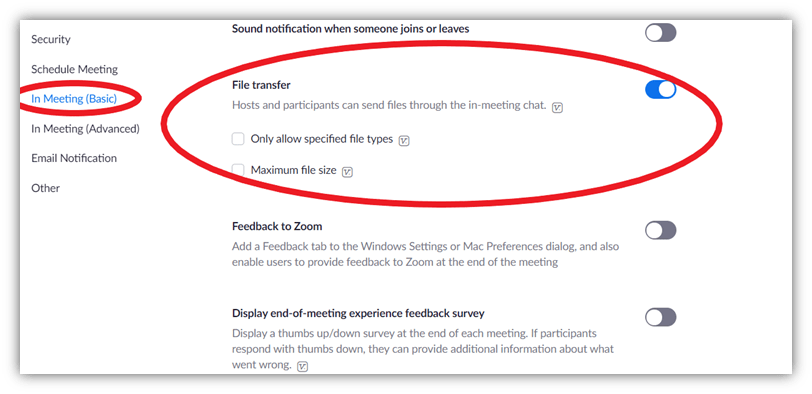Click the Display end-of-meeting experience feedback survey title
The image size is (812, 394).
pyautogui.click(x=358, y=313)
